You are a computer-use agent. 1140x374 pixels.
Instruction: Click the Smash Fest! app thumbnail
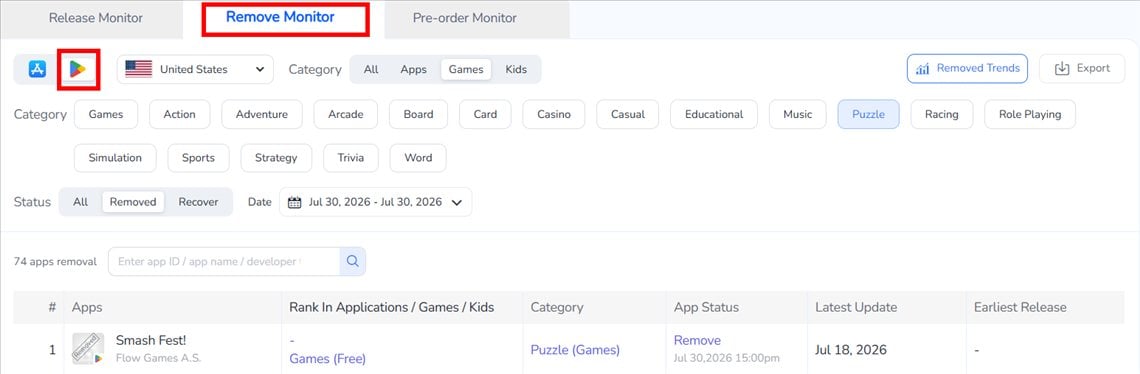point(88,349)
